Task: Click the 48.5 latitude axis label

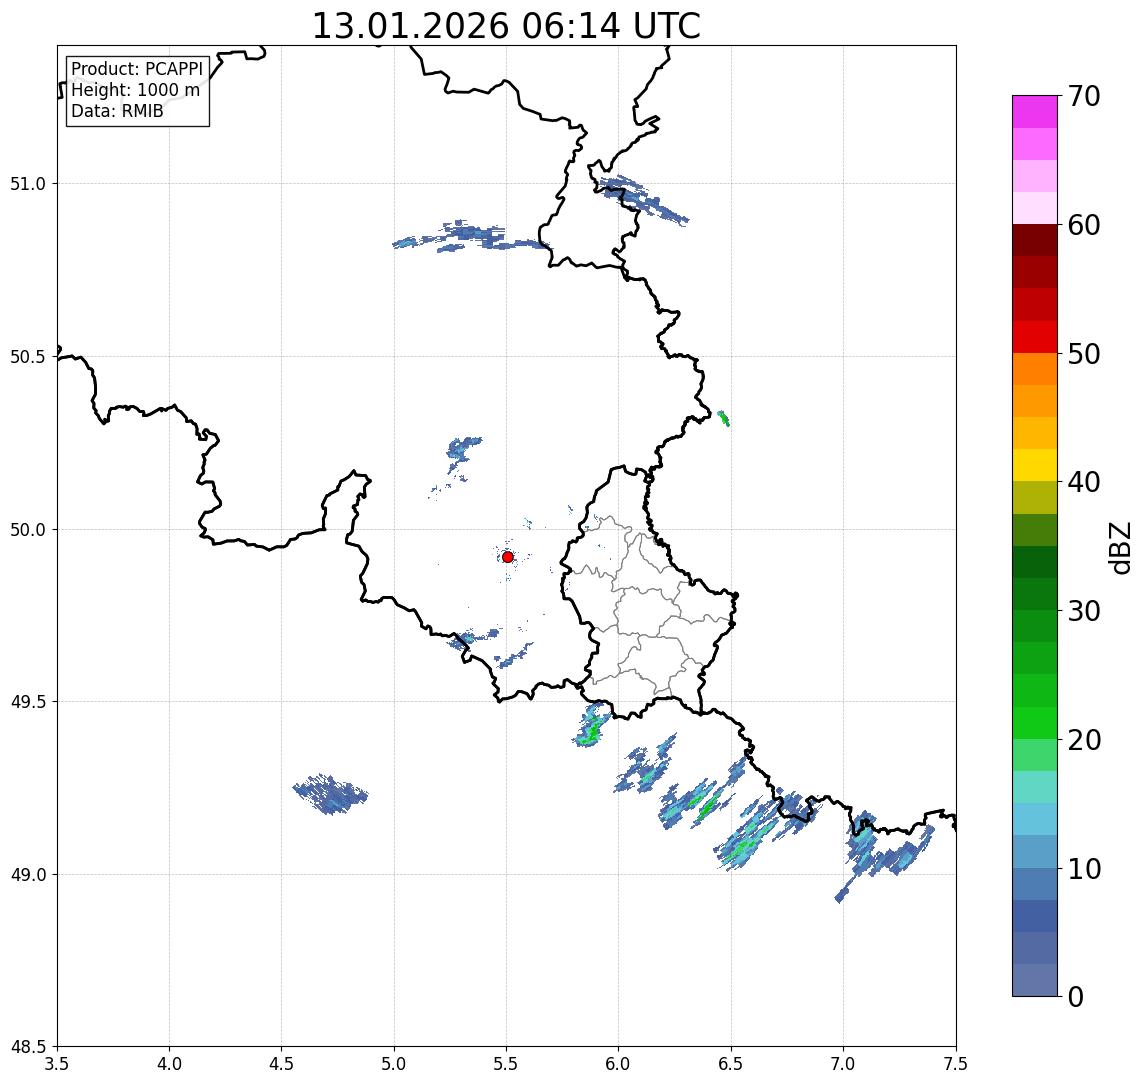Action: point(27,1047)
